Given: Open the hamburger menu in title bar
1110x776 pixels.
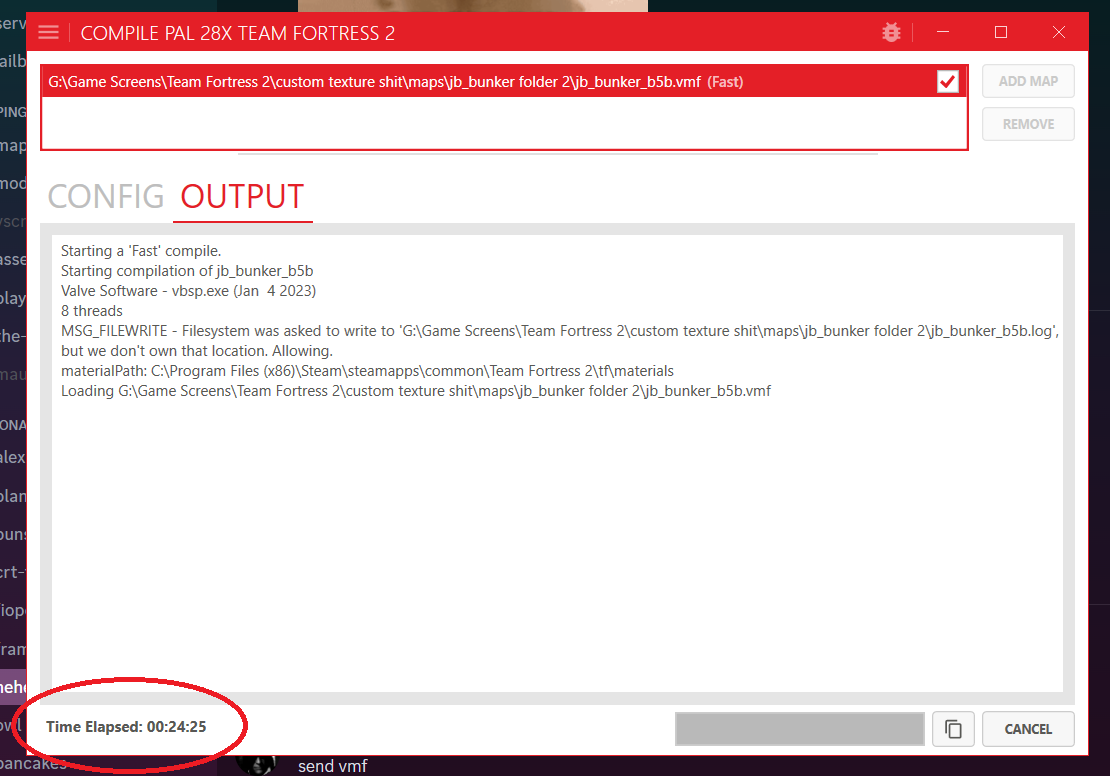Looking at the screenshot, I should (48, 33).
